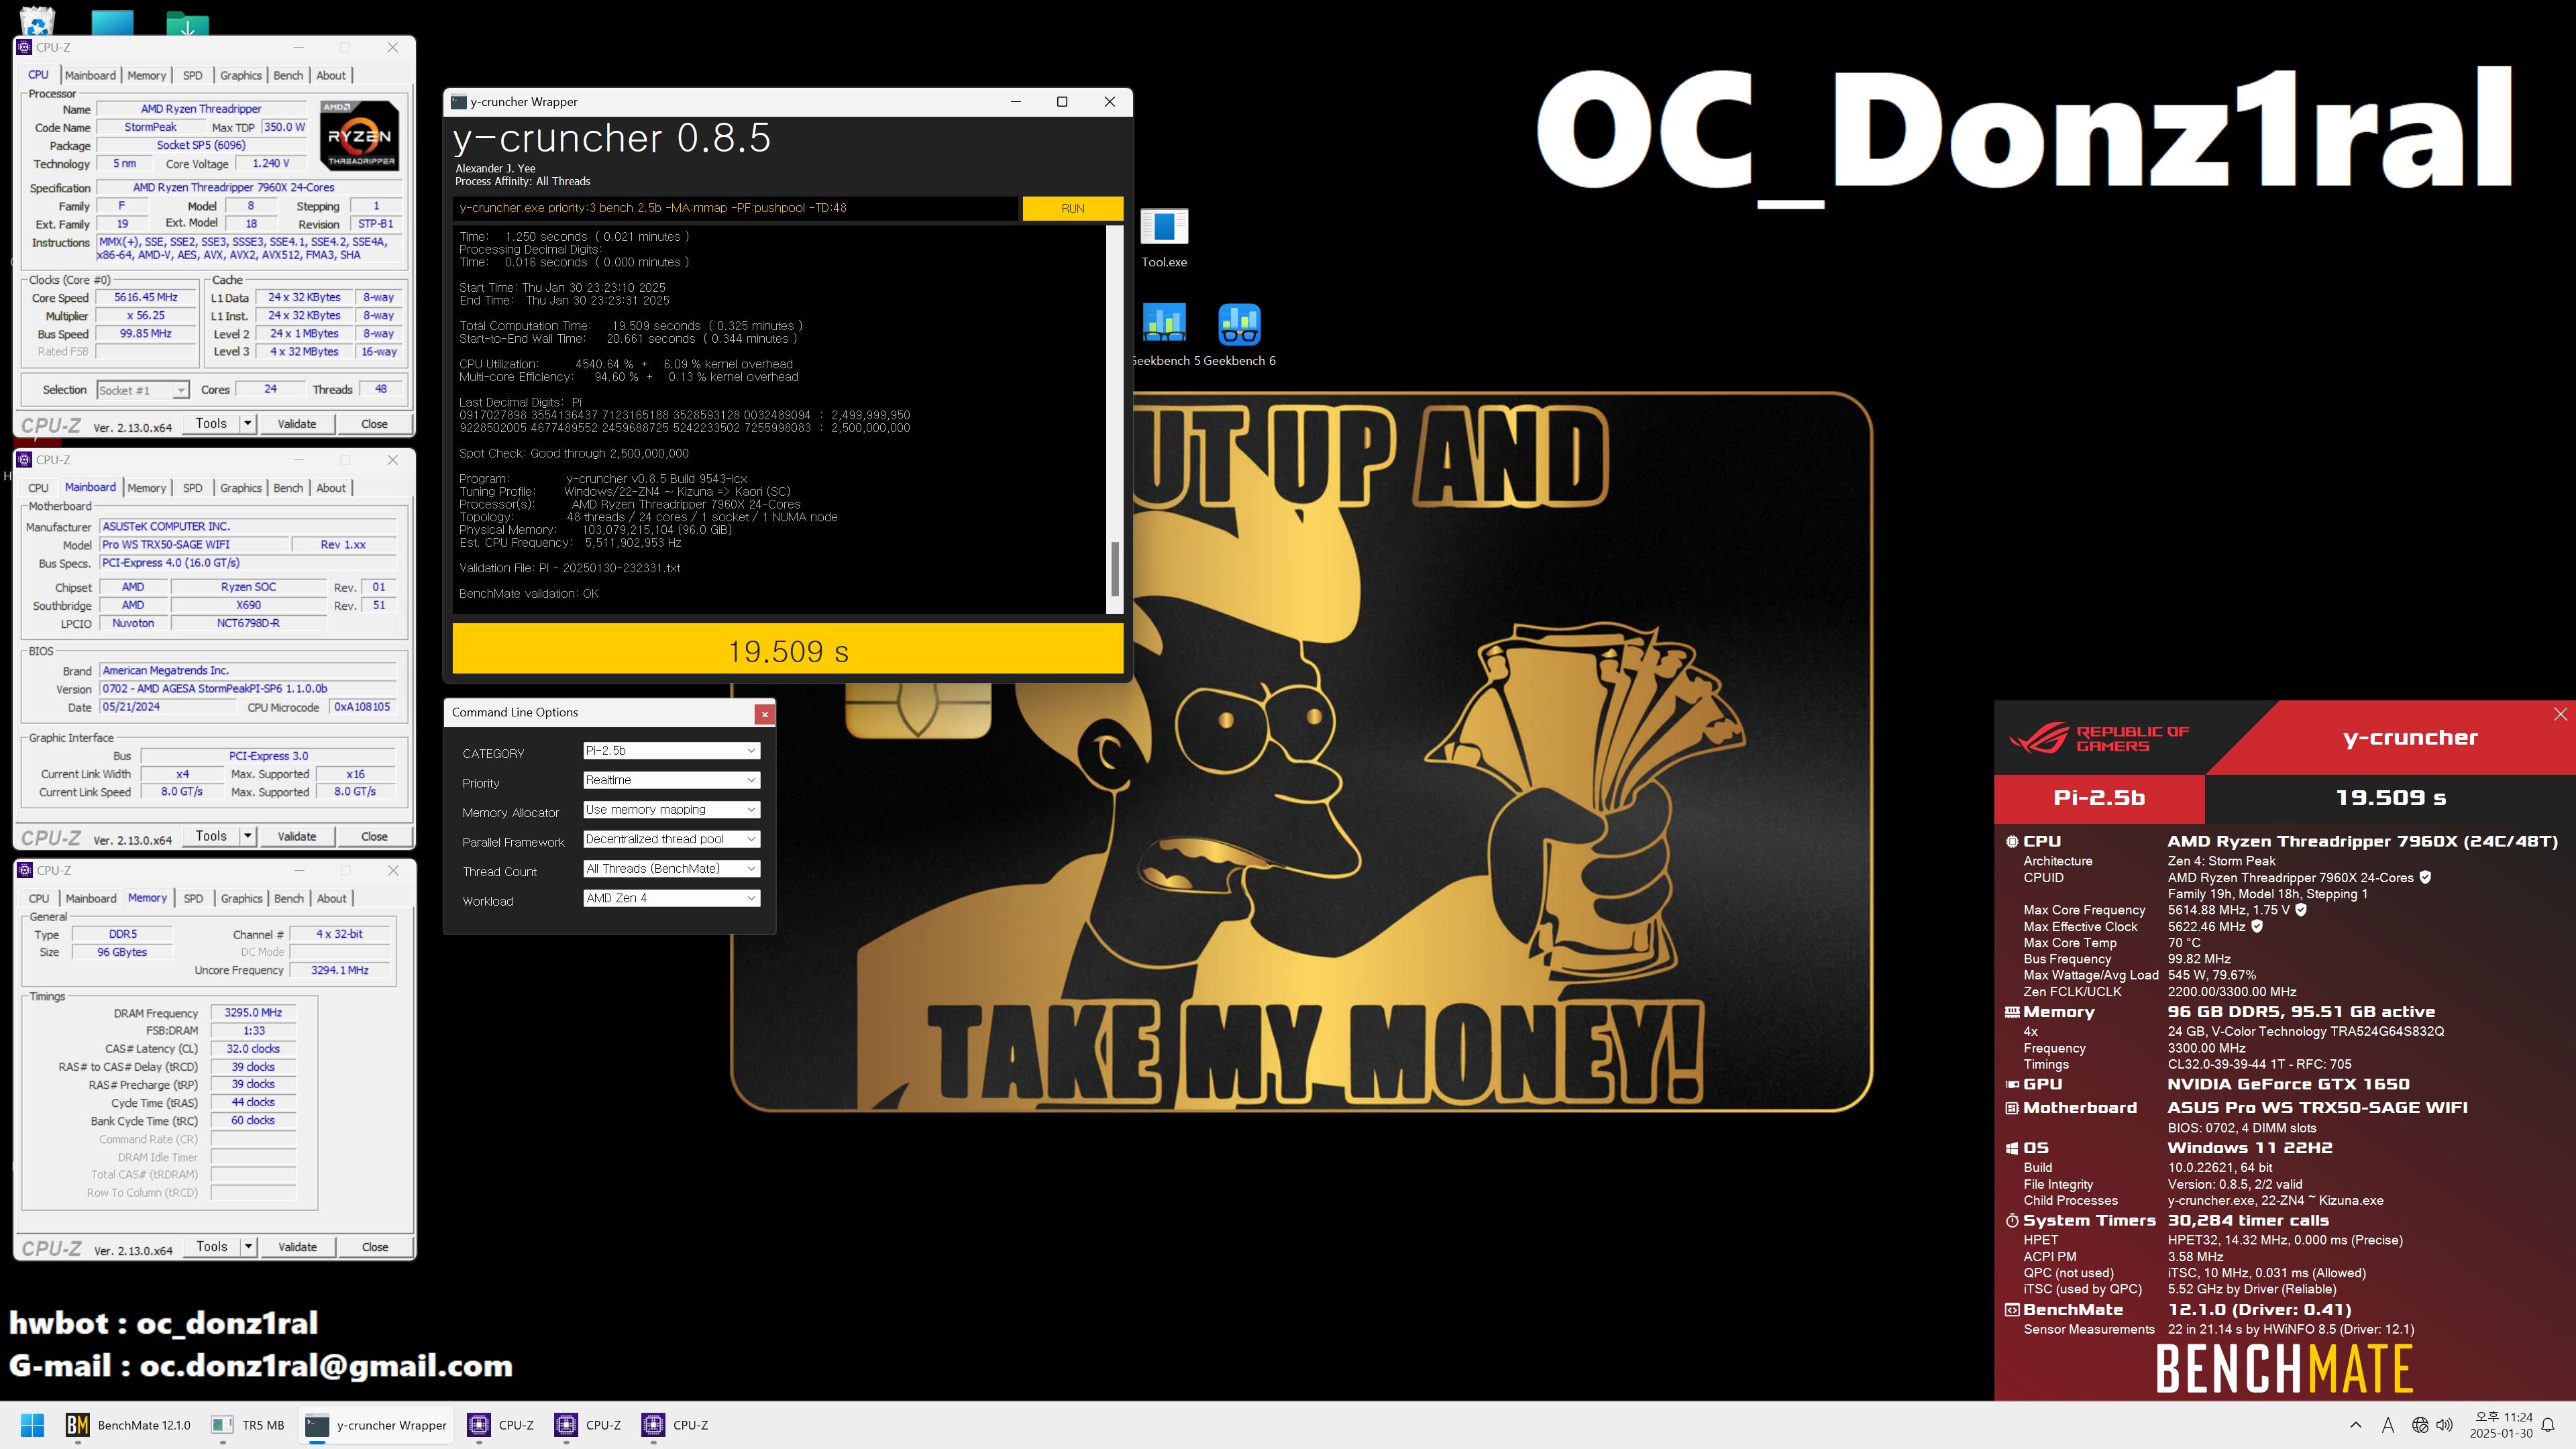This screenshot has height=1449, width=2576.
Task: Expand the Memory Allocator dropdown
Action: 671,810
